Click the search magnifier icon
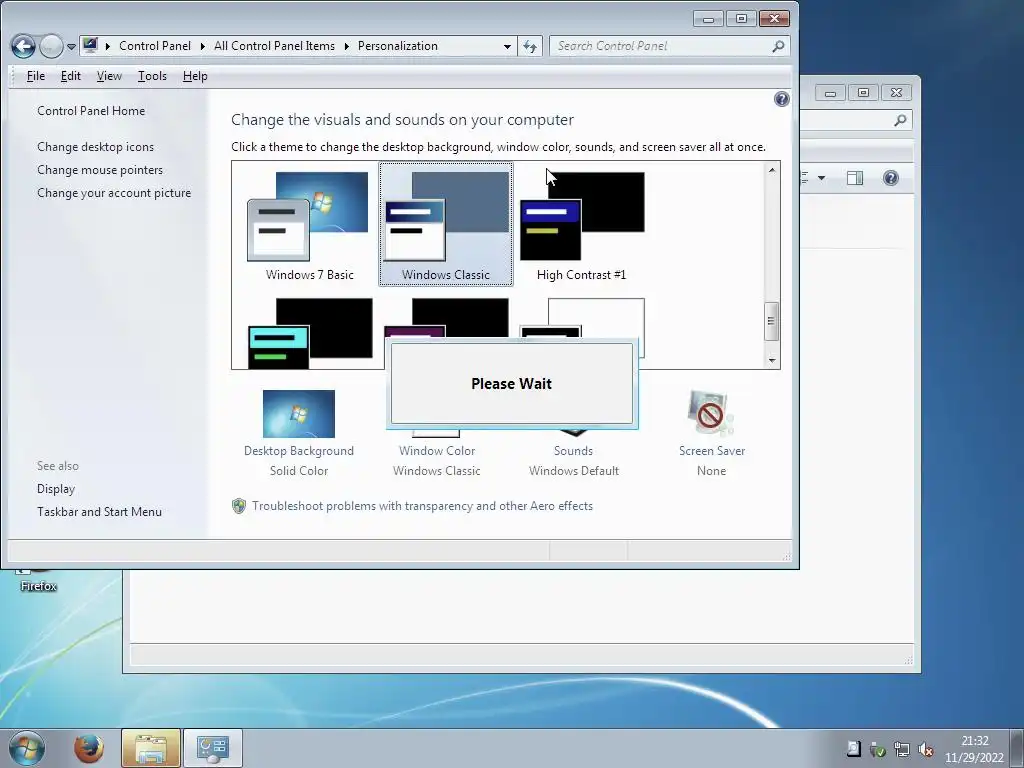This screenshot has width=1024, height=768. 778,46
